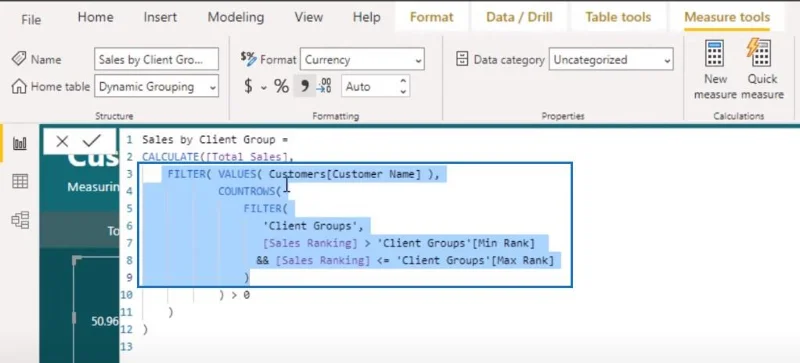Switch to the Format tab
The height and width of the screenshot is (363, 800).
click(432, 17)
